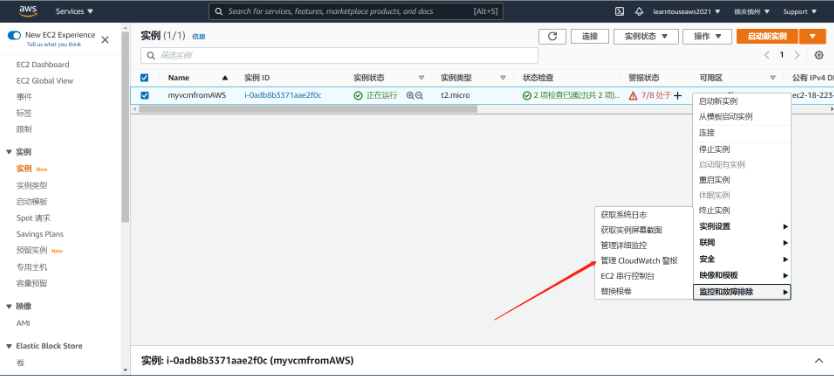Refresh the instance list
Image resolution: width=834 pixels, height=376 pixels.
click(552, 36)
